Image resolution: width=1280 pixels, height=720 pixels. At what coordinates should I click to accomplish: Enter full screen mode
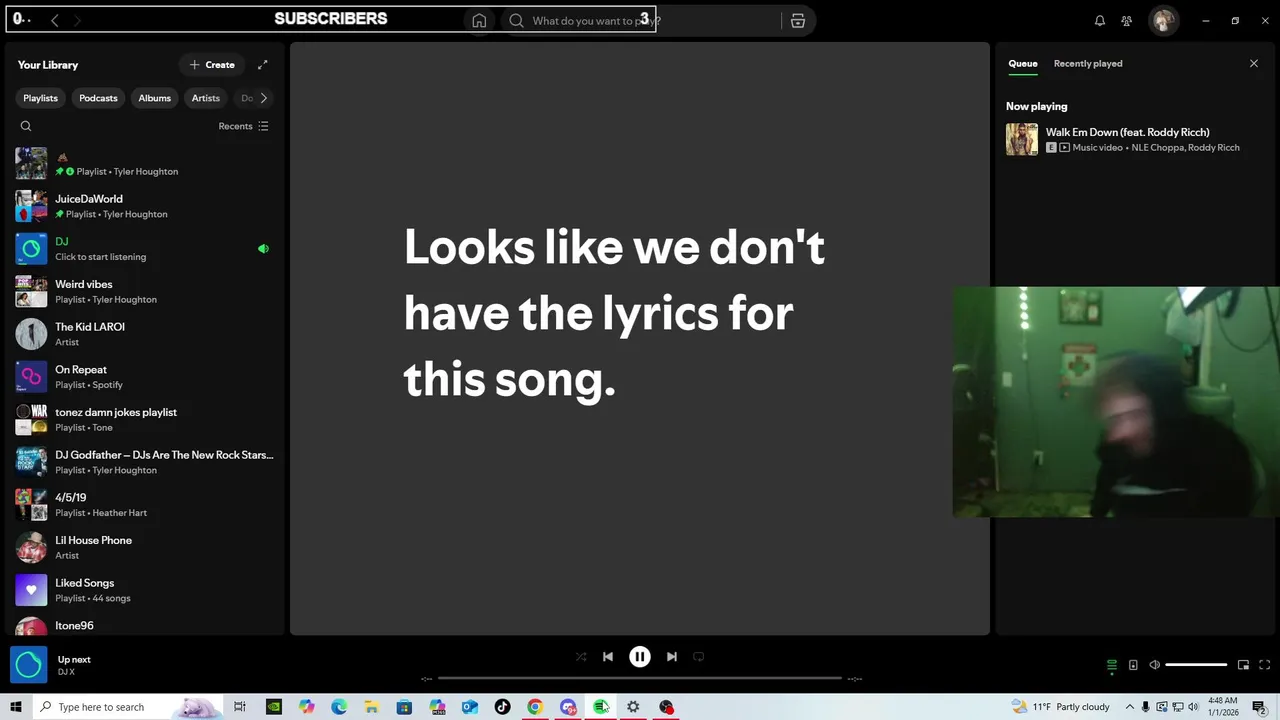coord(1264,665)
